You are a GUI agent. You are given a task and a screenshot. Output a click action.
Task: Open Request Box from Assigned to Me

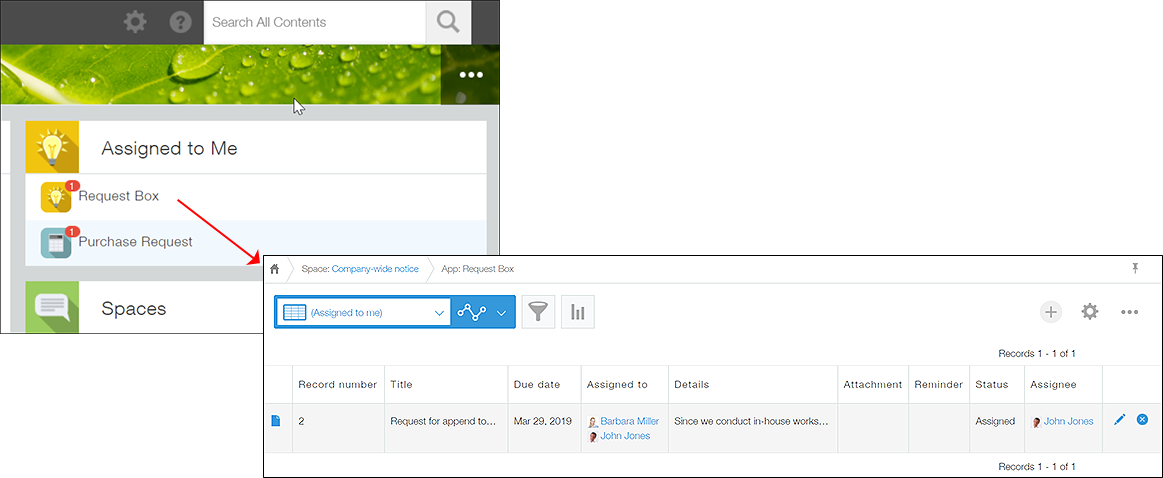coord(118,196)
